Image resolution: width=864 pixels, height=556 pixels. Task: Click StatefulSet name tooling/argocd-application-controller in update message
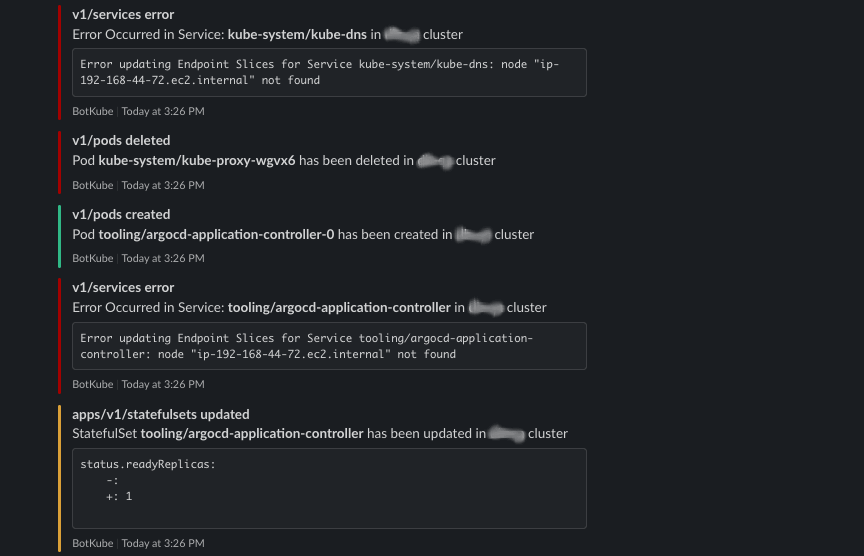click(x=252, y=433)
